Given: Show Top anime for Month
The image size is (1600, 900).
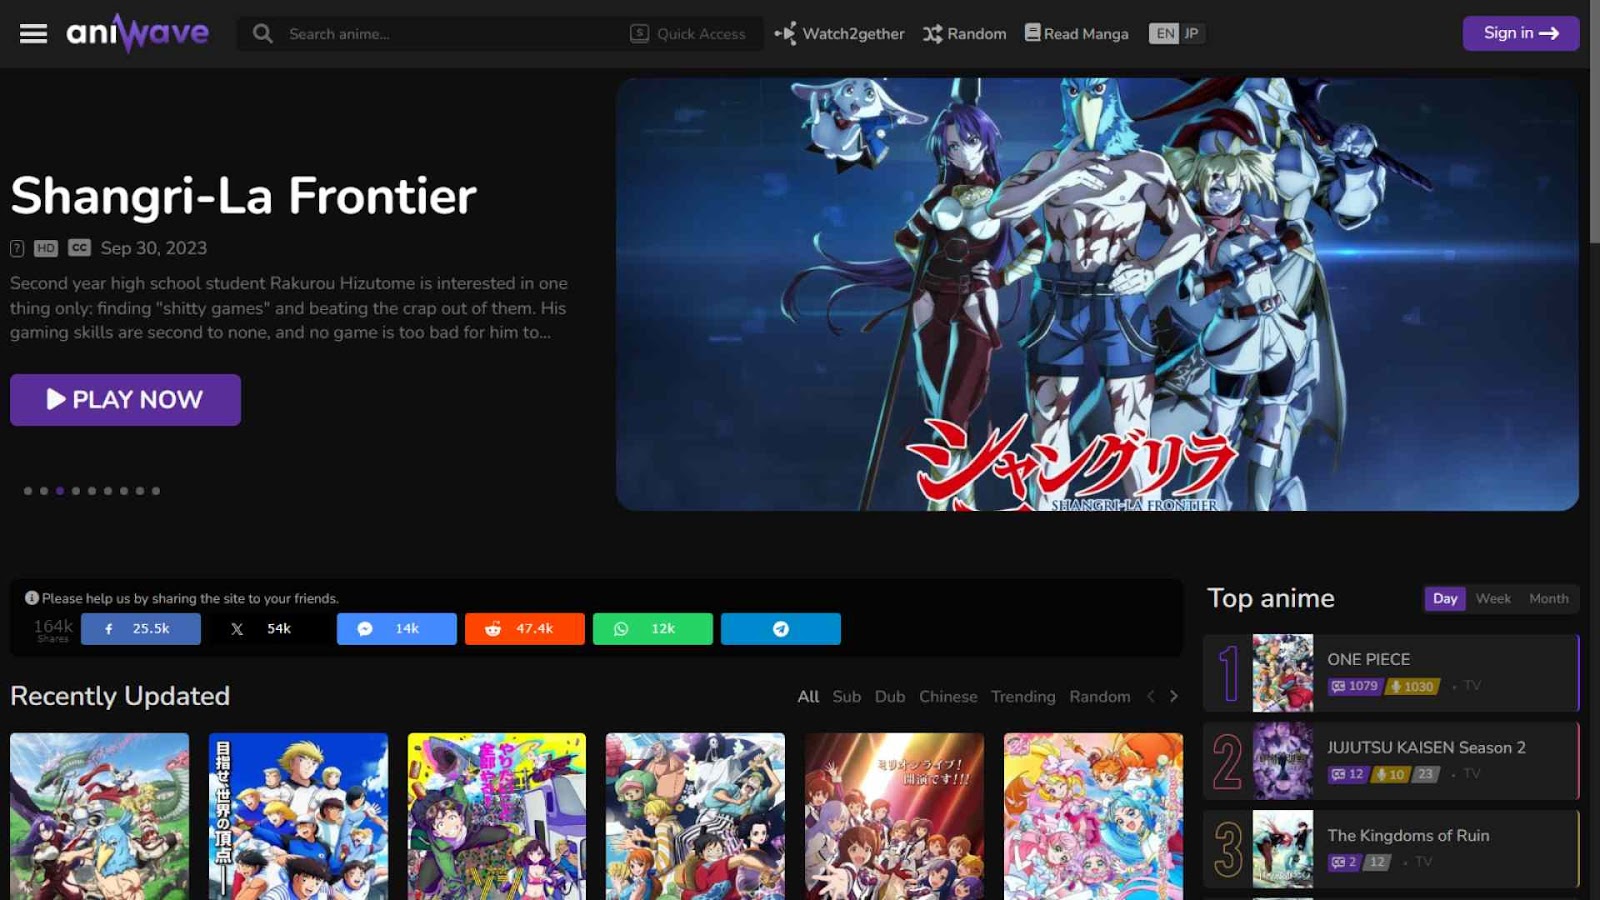Looking at the screenshot, I should coord(1549,599).
